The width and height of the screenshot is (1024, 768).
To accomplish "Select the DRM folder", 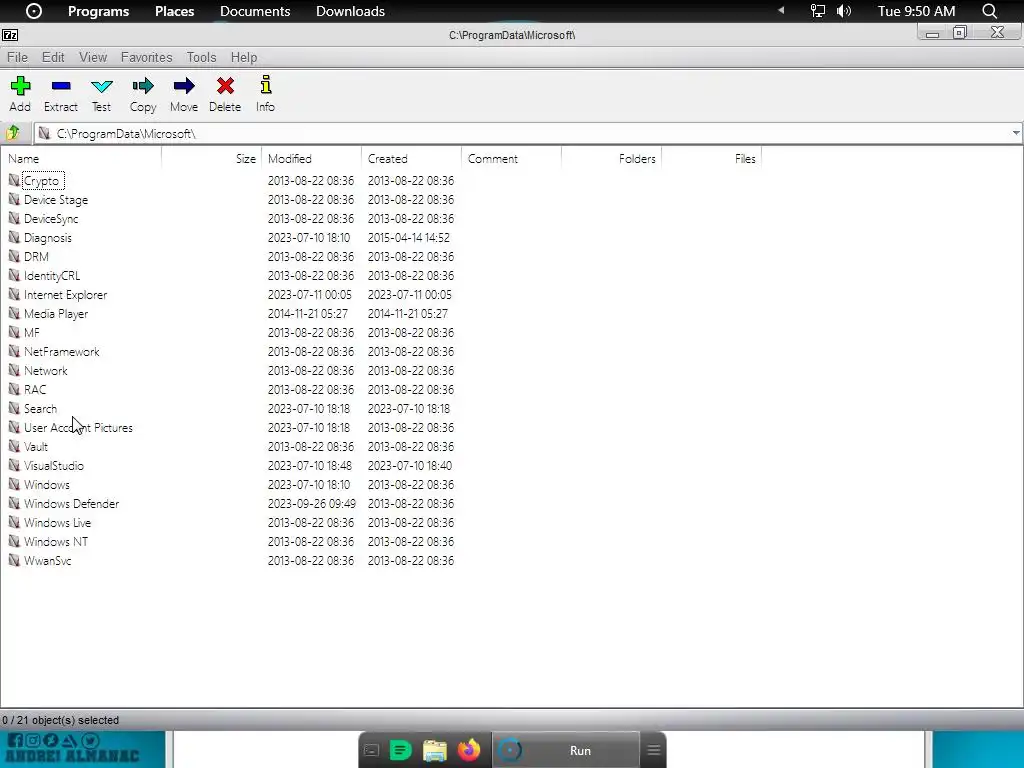I will [x=37, y=257].
